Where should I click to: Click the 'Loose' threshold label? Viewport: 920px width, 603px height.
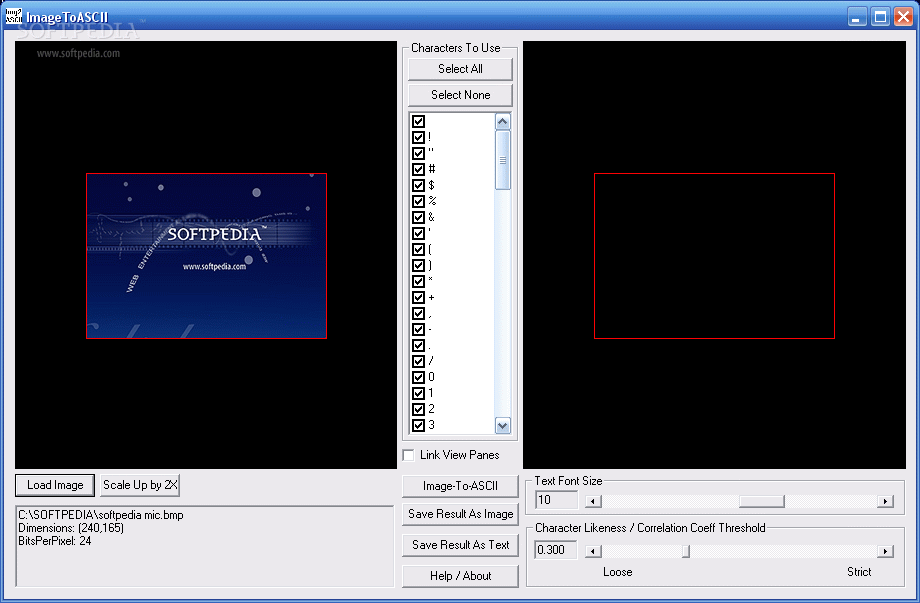pos(618,572)
